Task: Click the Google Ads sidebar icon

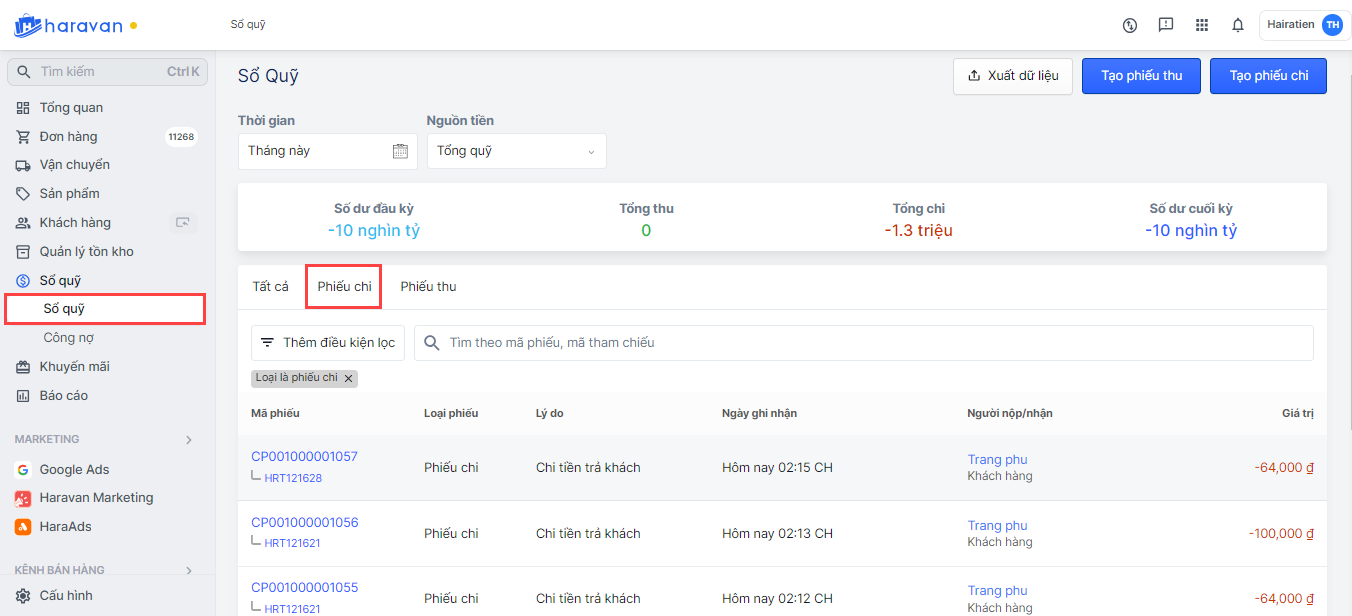Action: [23, 470]
